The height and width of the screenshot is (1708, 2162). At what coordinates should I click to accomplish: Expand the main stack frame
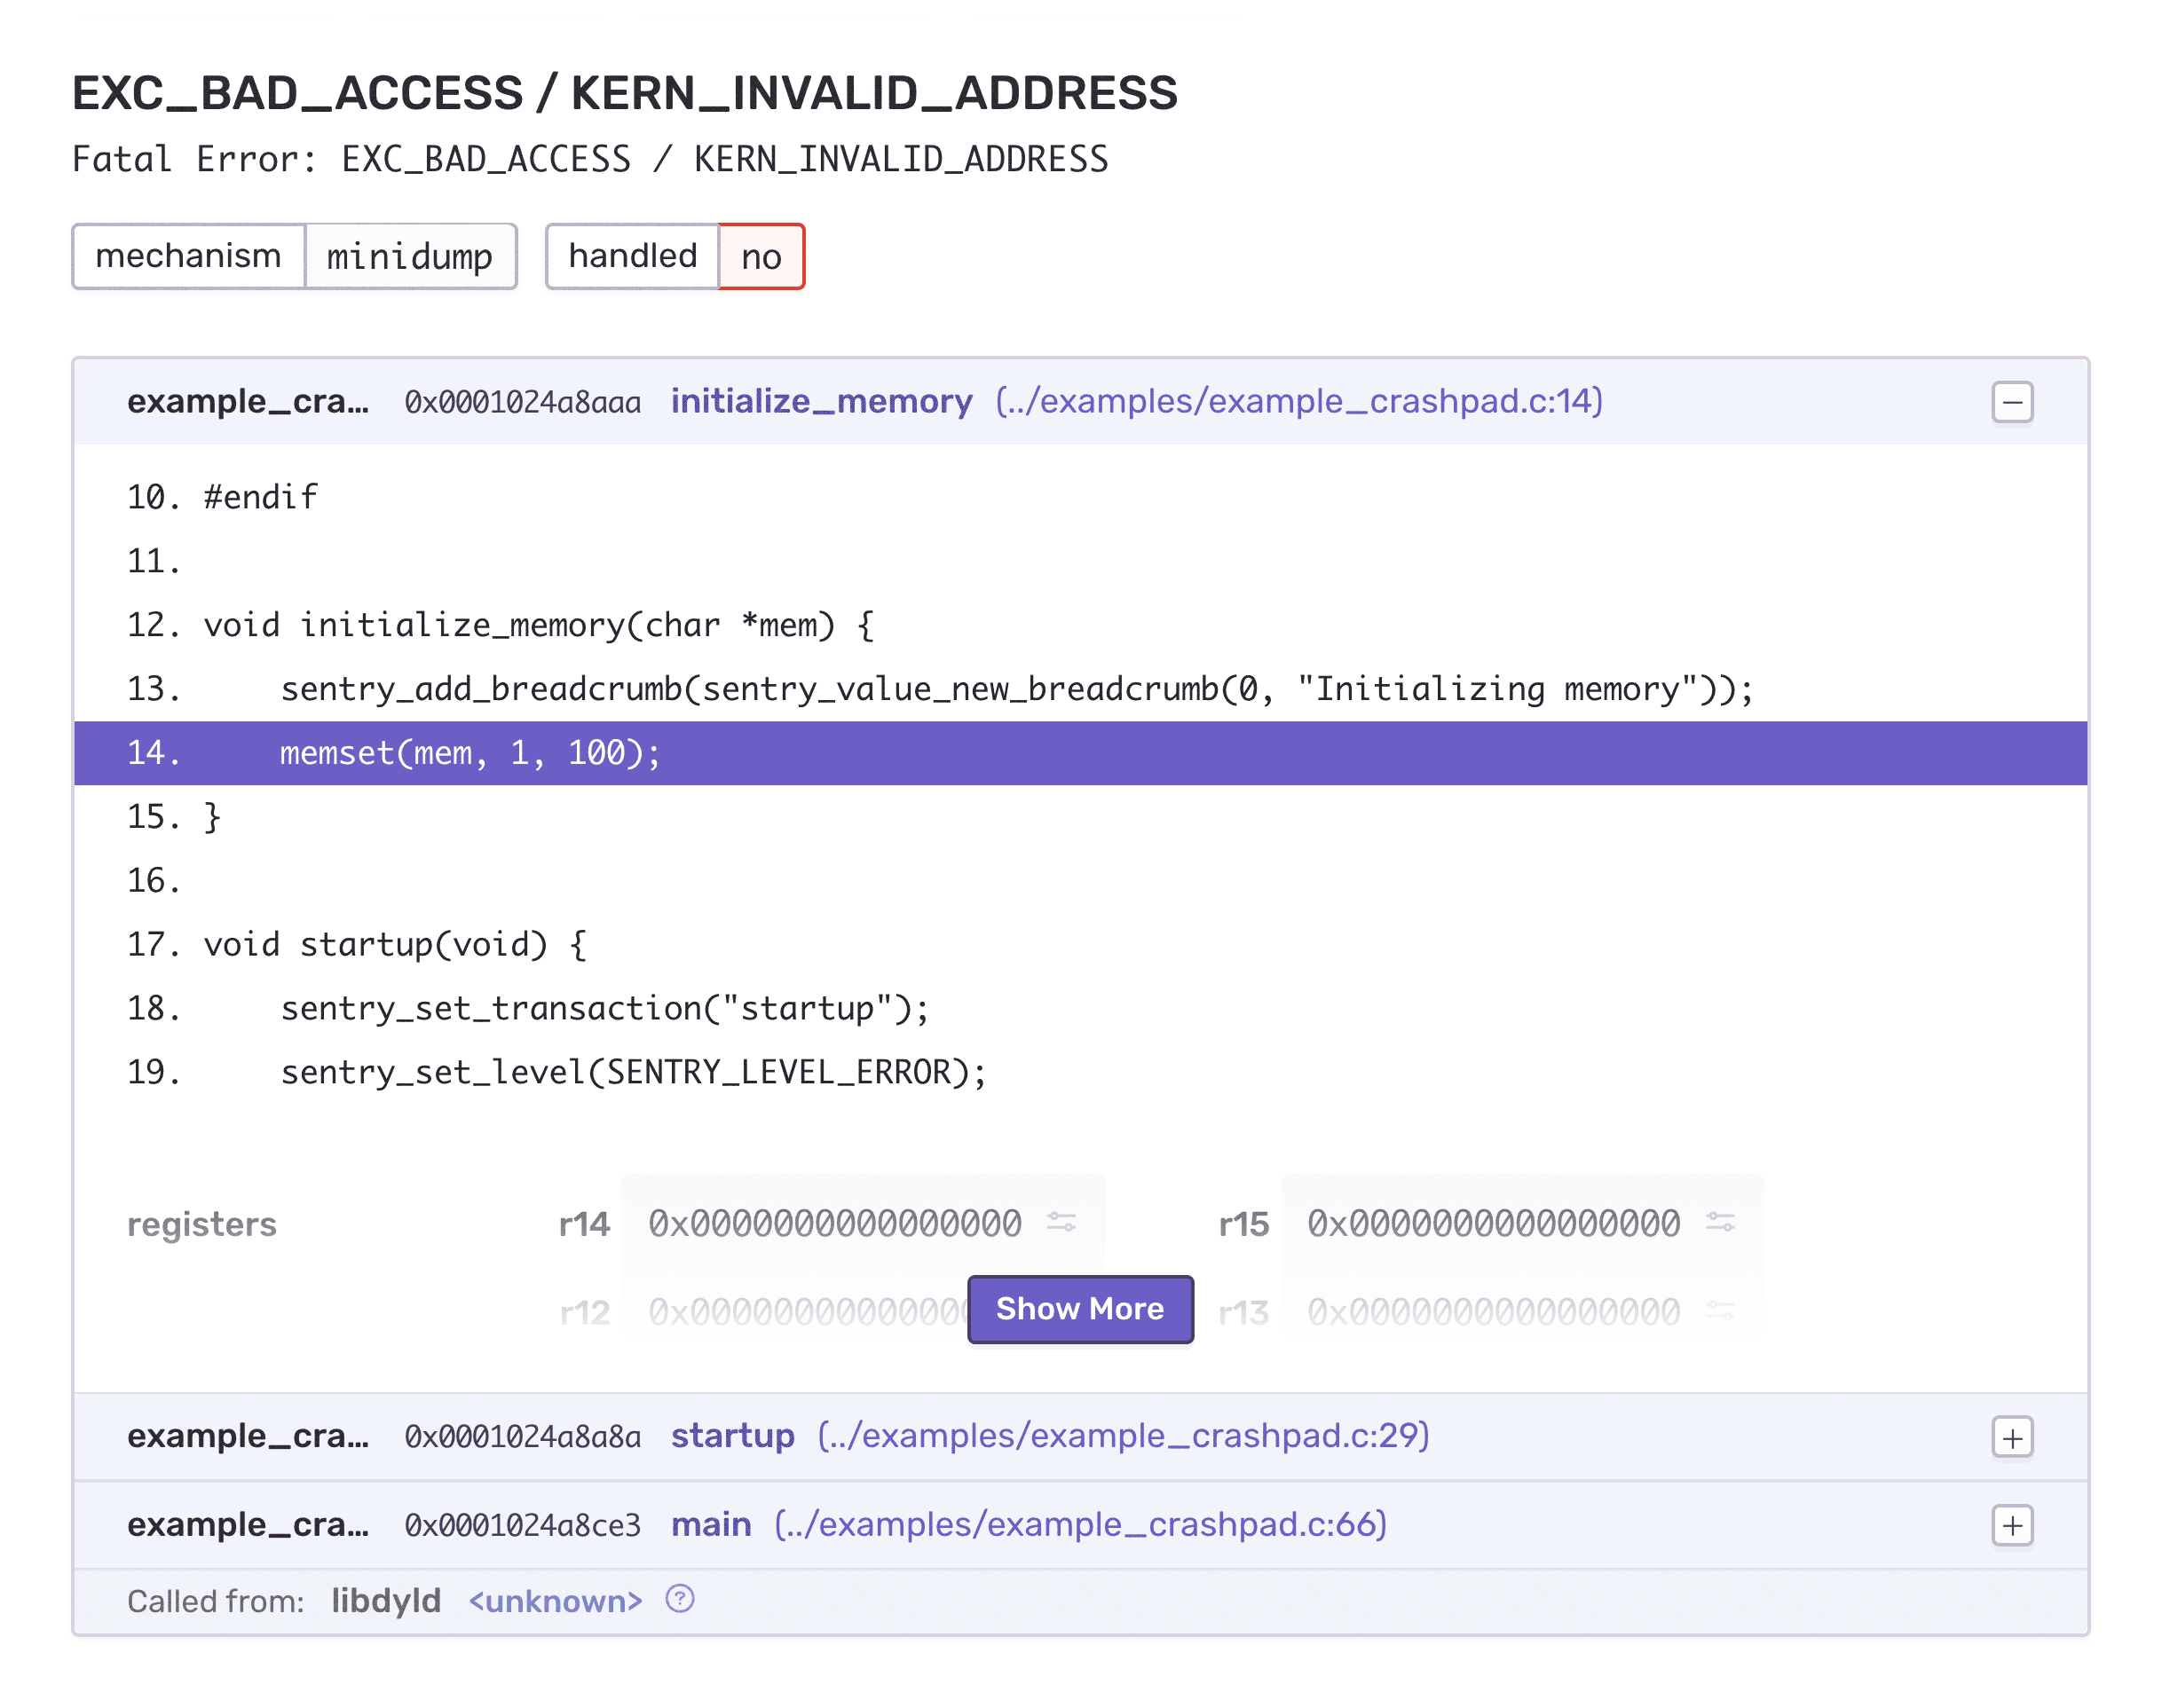click(x=2012, y=1525)
